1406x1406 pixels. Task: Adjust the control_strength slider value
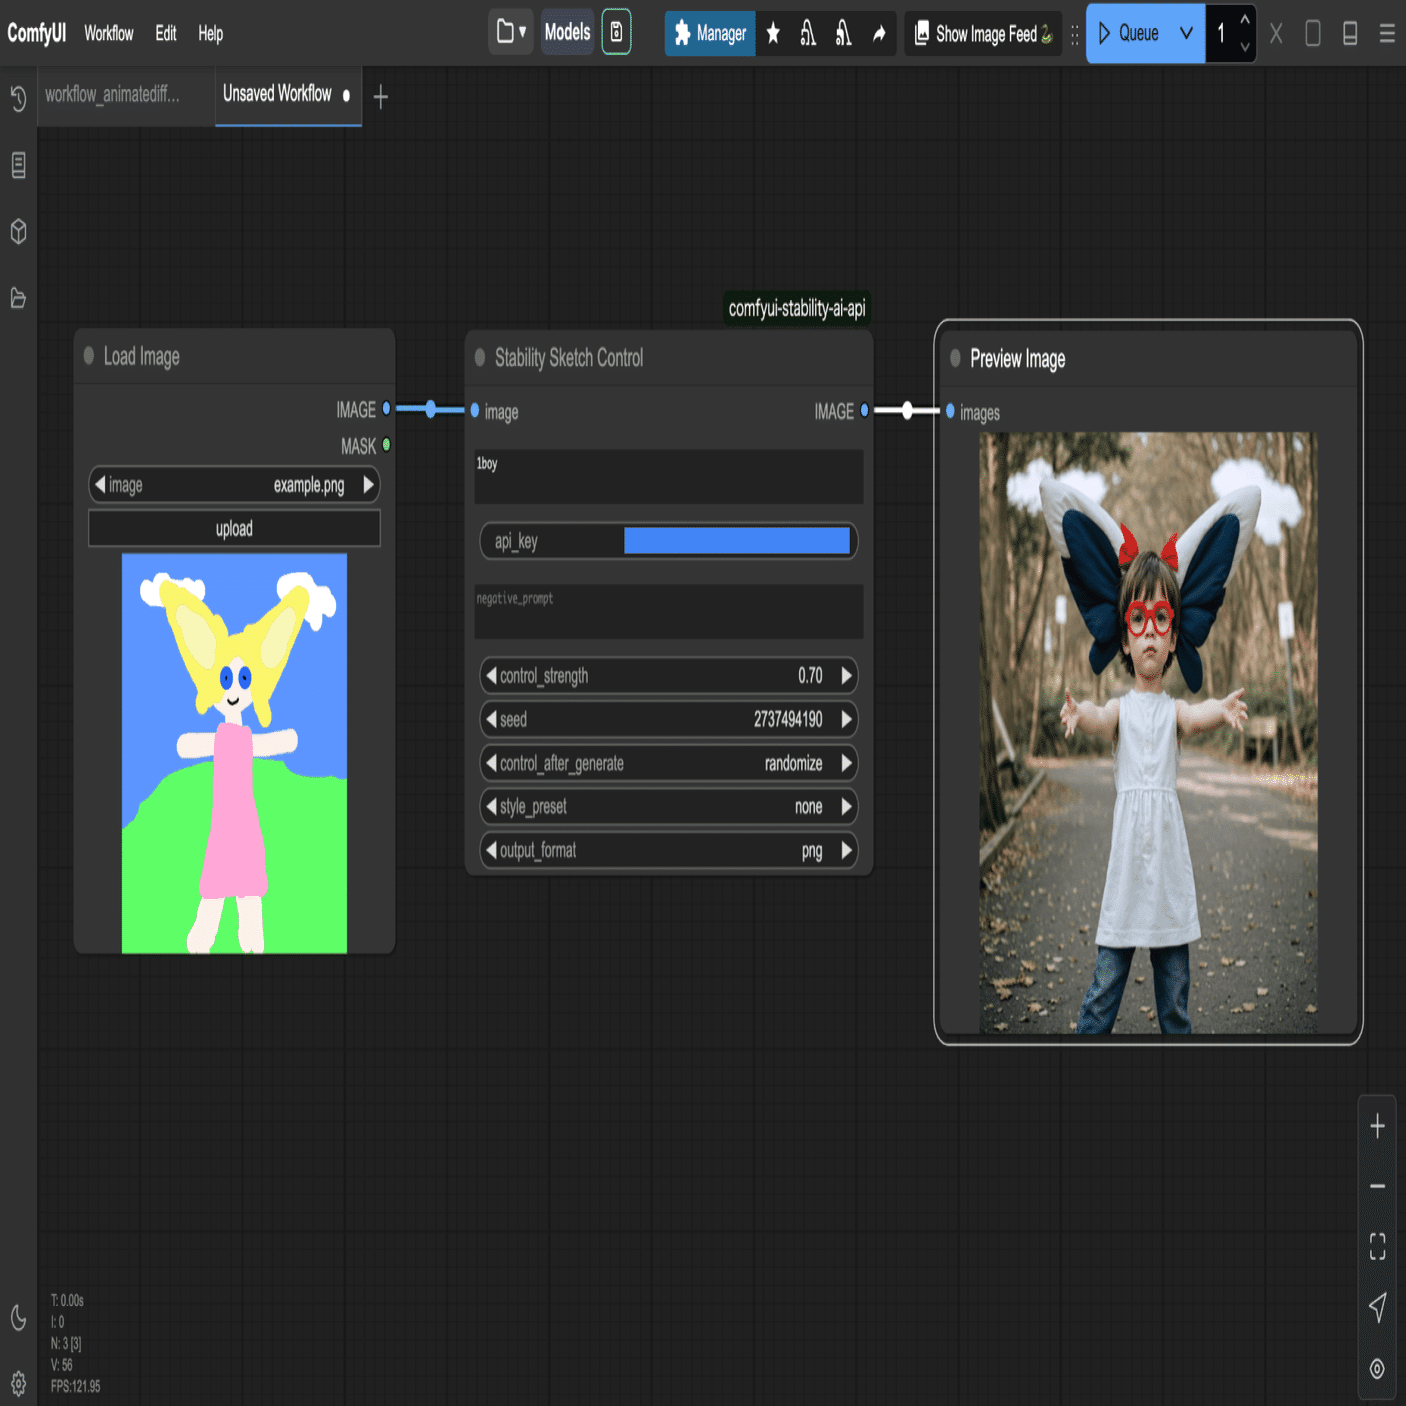click(x=669, y=676)
